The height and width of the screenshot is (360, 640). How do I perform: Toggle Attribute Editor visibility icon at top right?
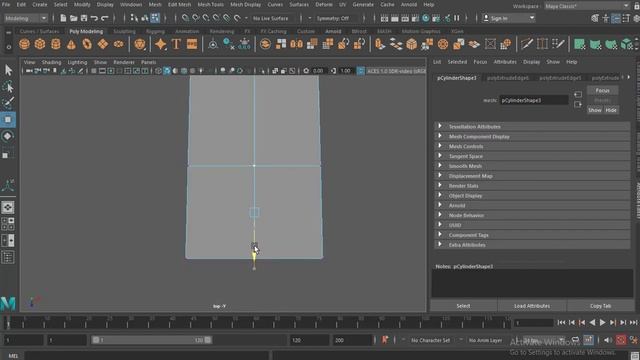[616, 18]
